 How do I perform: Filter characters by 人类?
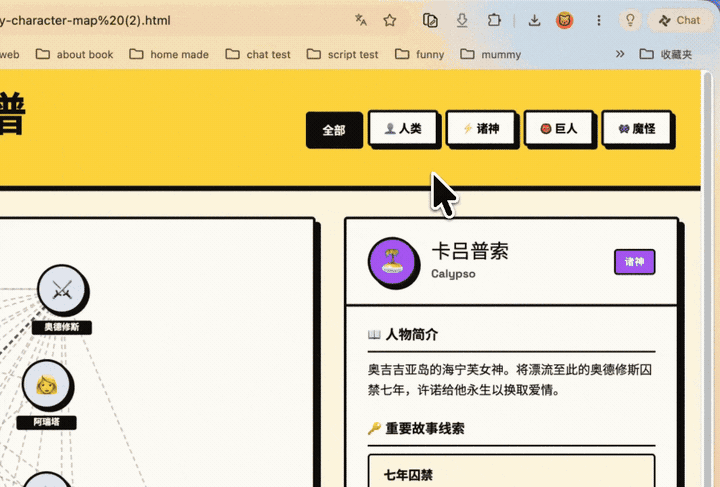403,129
